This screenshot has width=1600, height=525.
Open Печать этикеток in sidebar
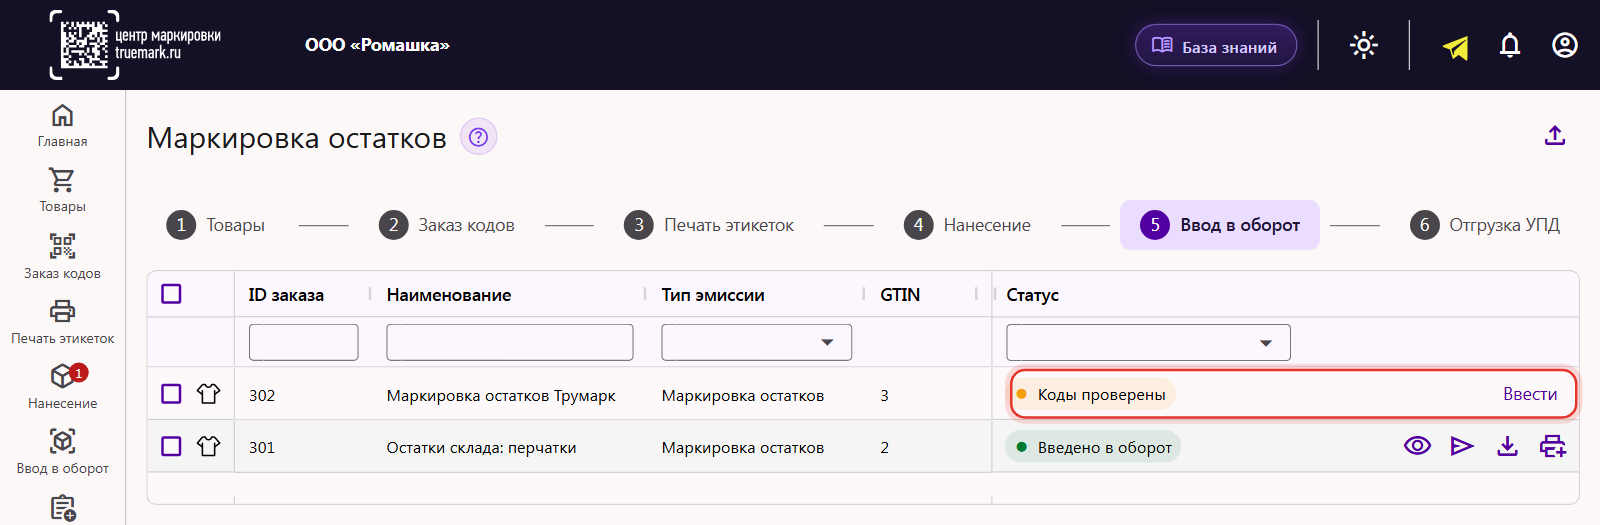[x=62, y=322]
